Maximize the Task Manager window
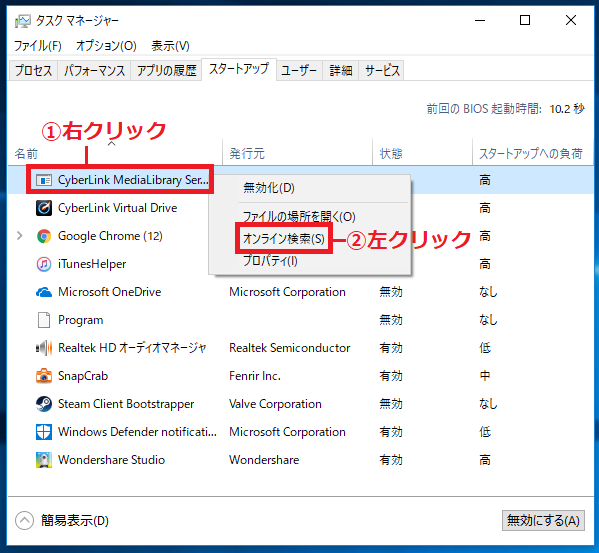 click(x=525, y=20)
